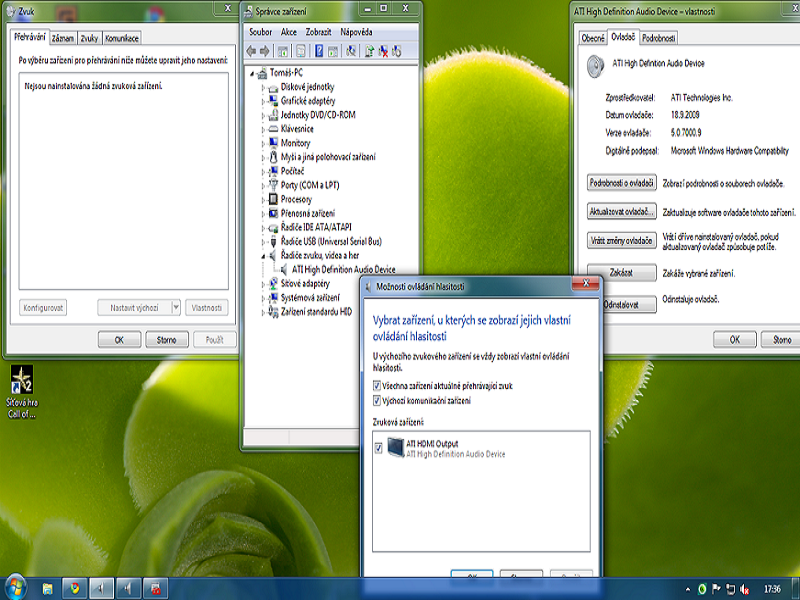The height and width of the screenshot is (600, 800).
Task: Collapse the Řadiče zvuku, videa a her node
Action: (263, 256)
